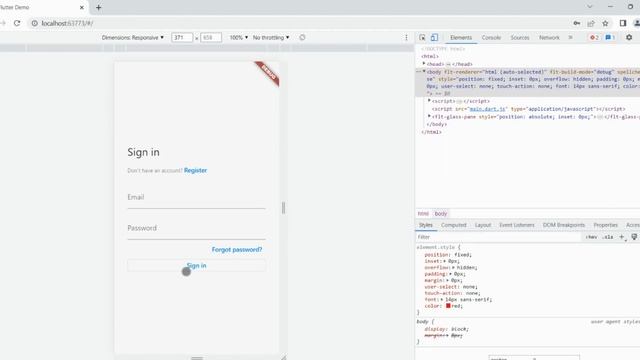Image resolution: width=640 pixels, height=360 pixels.
Task: Switch to the Network tab
Action: 549,38
